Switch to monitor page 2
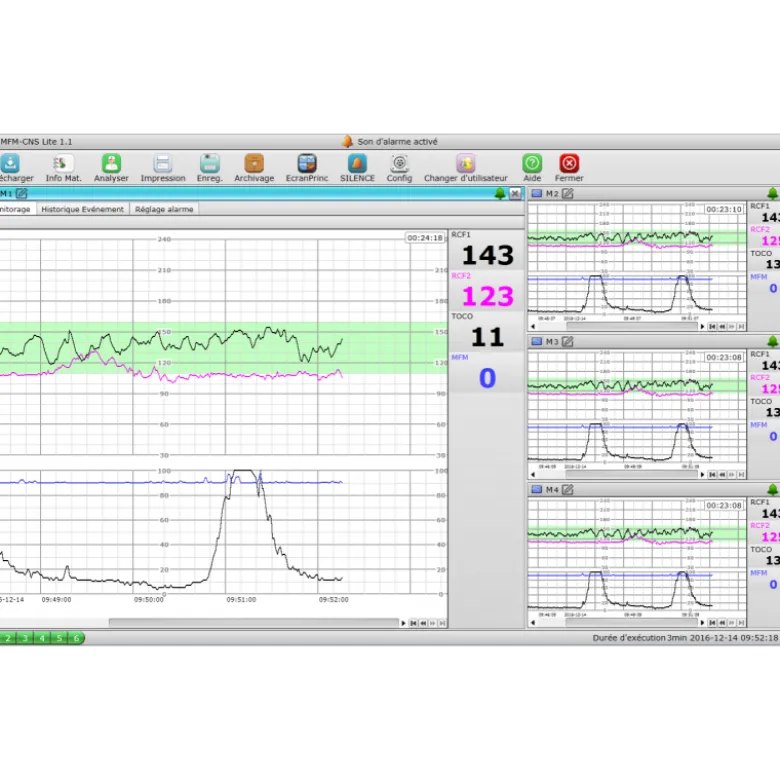This screenshot has height=781, width=780. [8, 638]
